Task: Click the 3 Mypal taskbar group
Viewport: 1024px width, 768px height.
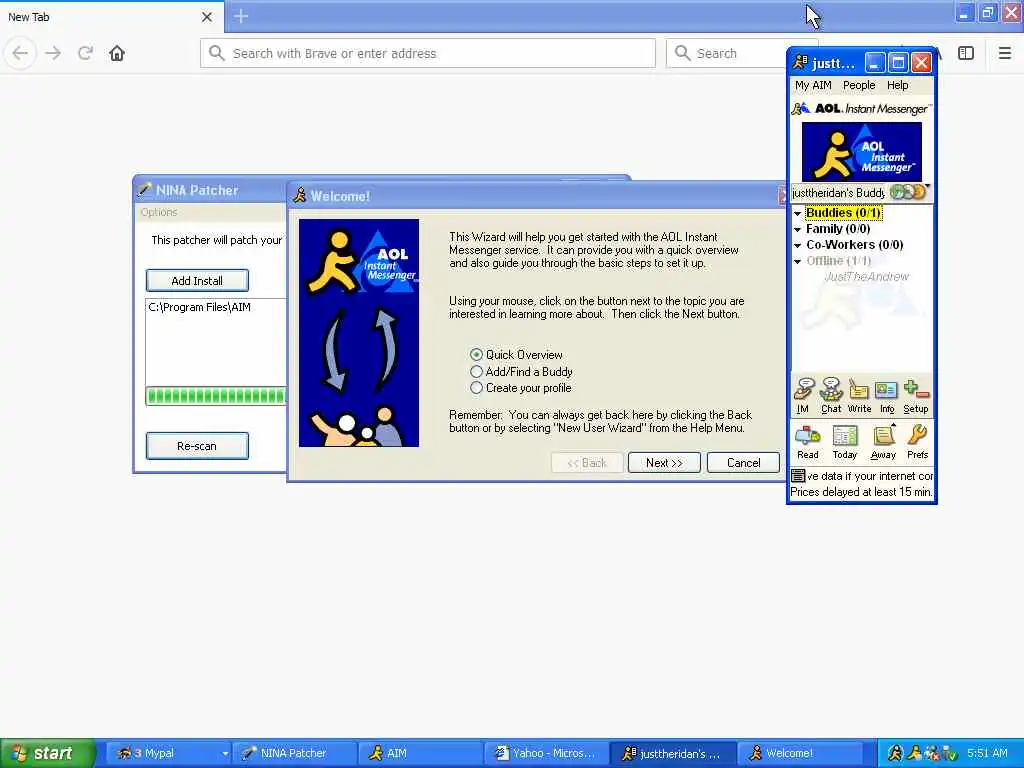Action: 168,753
